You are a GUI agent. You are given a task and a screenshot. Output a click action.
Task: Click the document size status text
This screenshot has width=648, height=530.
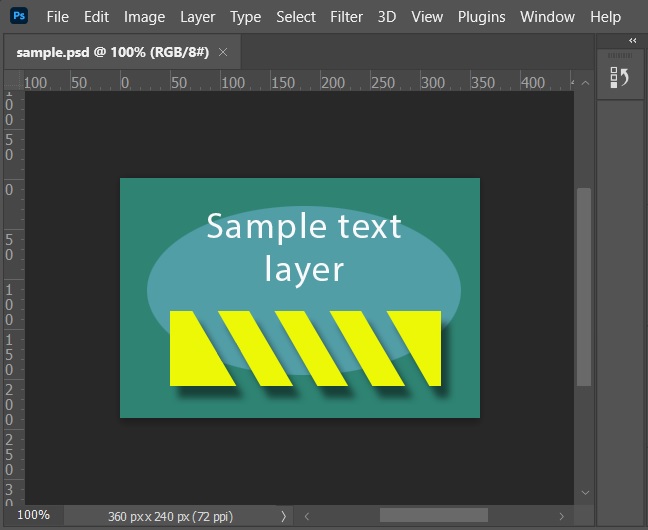click(178, 516)
